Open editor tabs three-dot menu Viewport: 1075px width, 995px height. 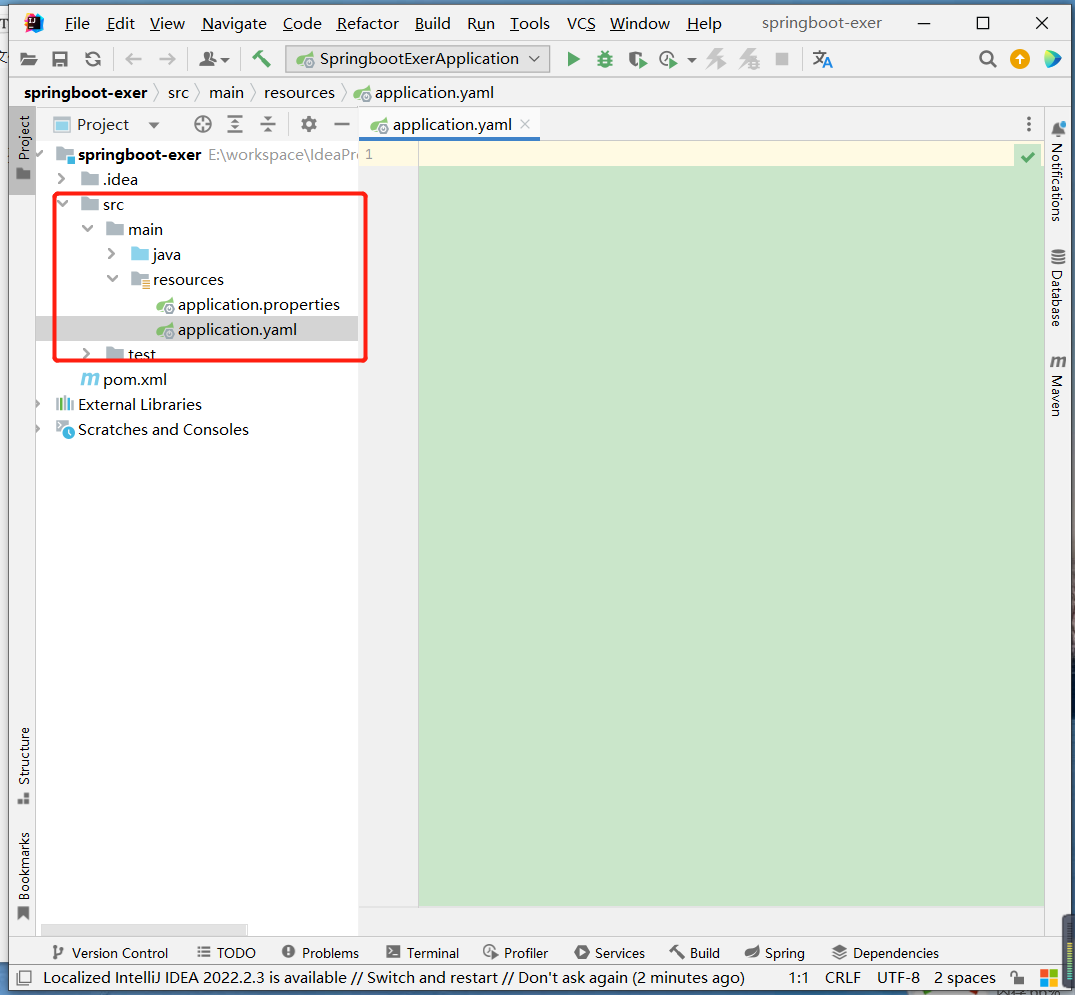[x=1028, y=124]
